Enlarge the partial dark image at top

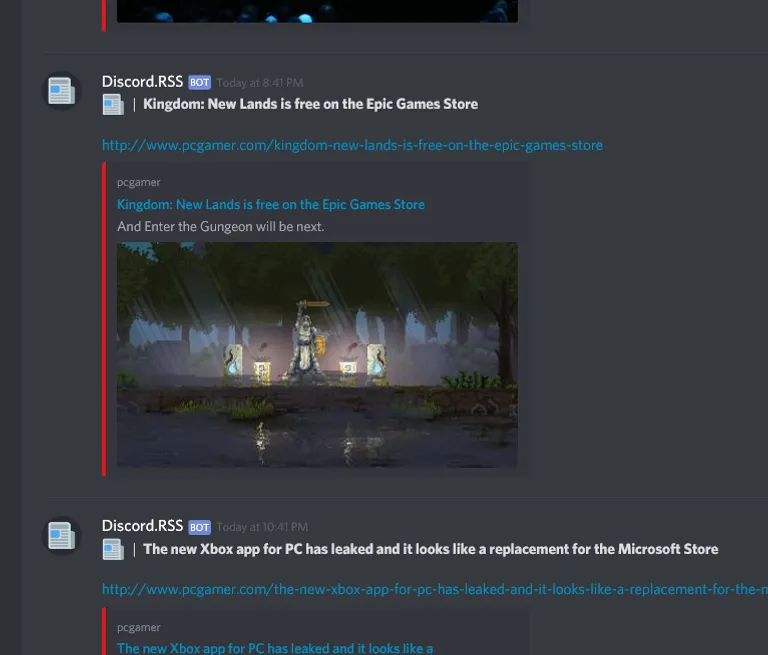[x=317, y=11]
